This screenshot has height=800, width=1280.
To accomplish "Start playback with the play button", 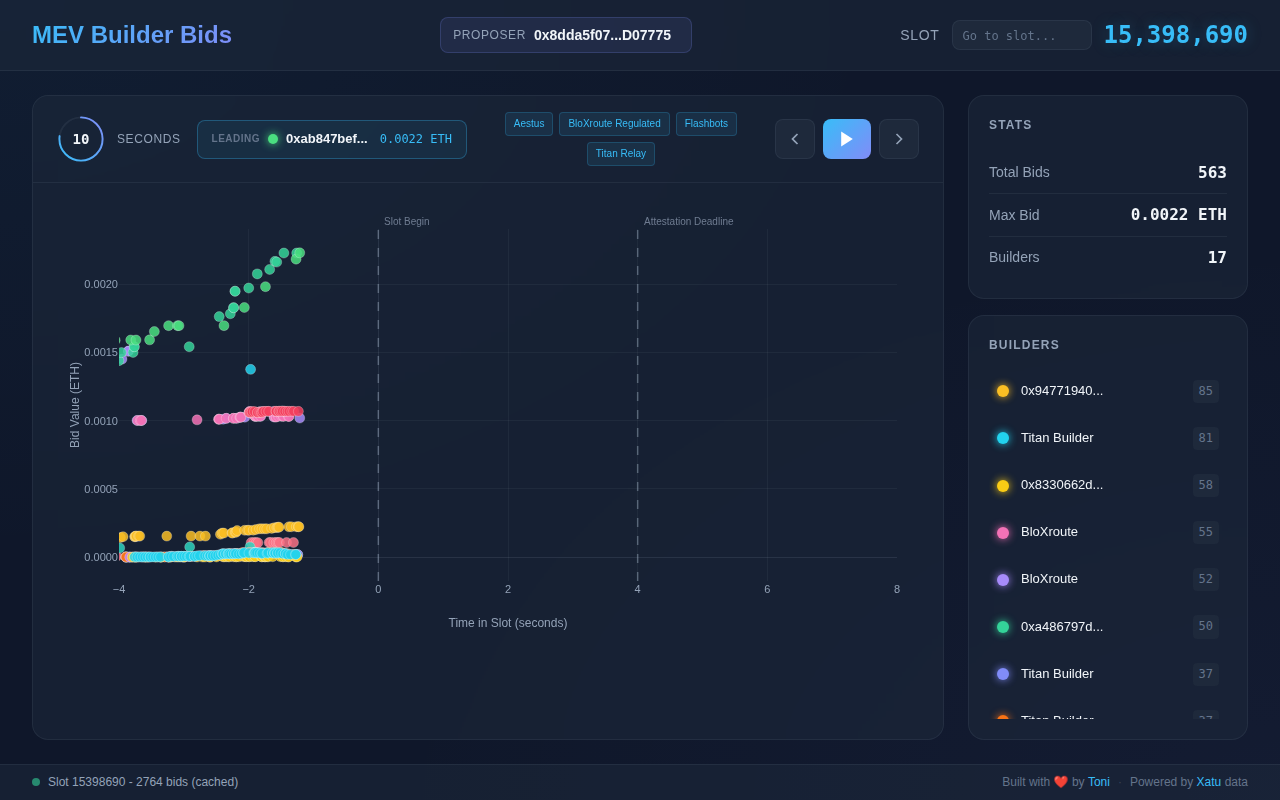I will (847, 139).
